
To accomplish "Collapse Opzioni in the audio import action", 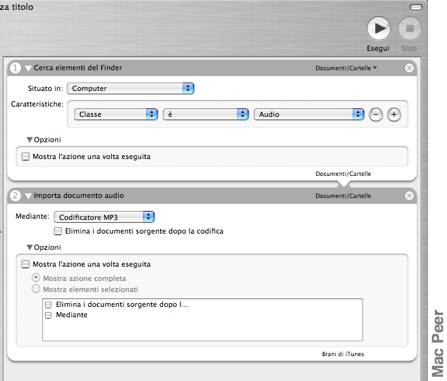I will [30, 247].
